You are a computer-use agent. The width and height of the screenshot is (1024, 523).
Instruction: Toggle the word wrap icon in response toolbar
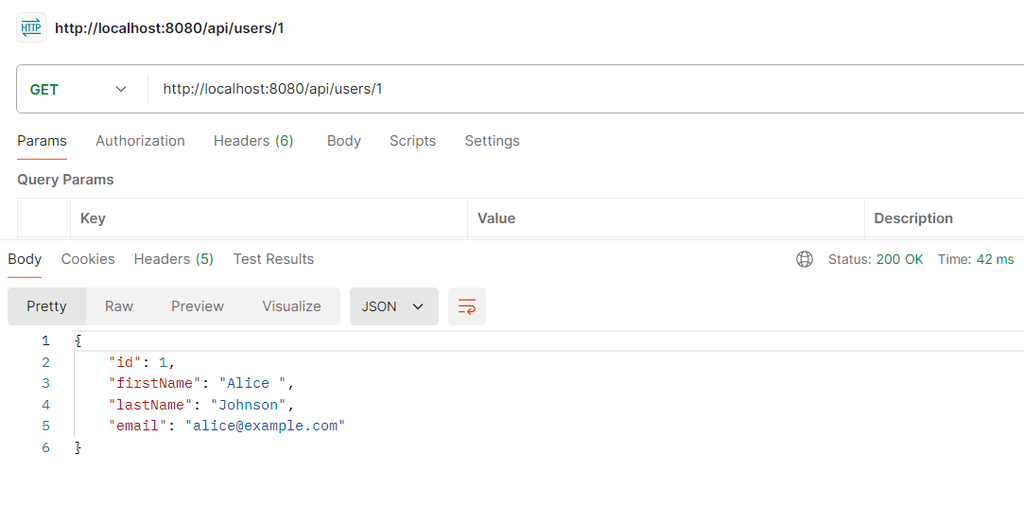tap(467, 306)
